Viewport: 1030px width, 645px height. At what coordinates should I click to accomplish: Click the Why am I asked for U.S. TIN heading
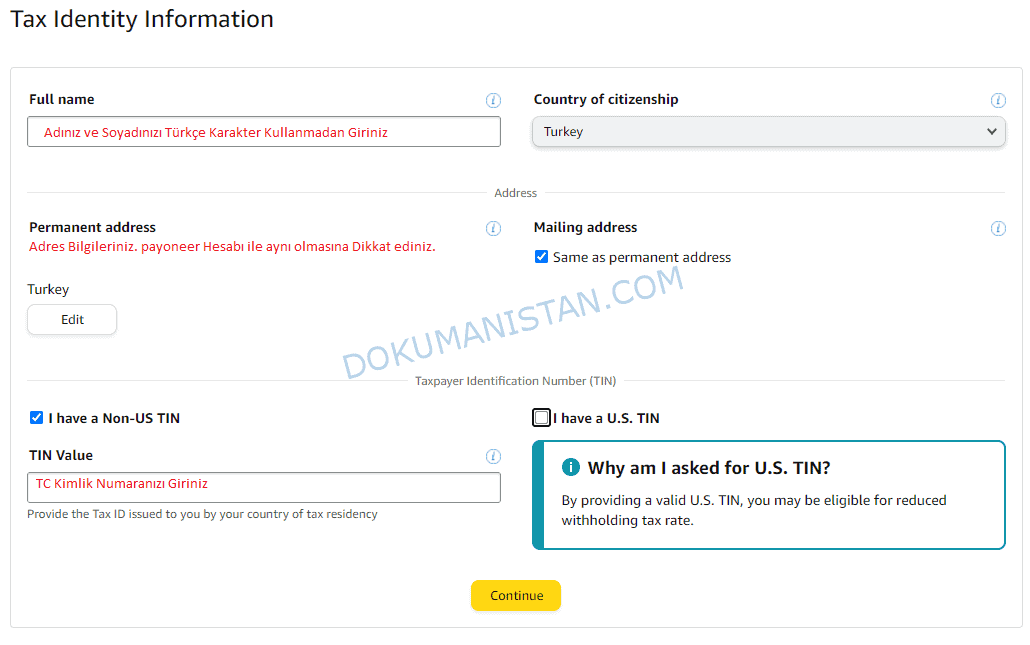[709, 468]
